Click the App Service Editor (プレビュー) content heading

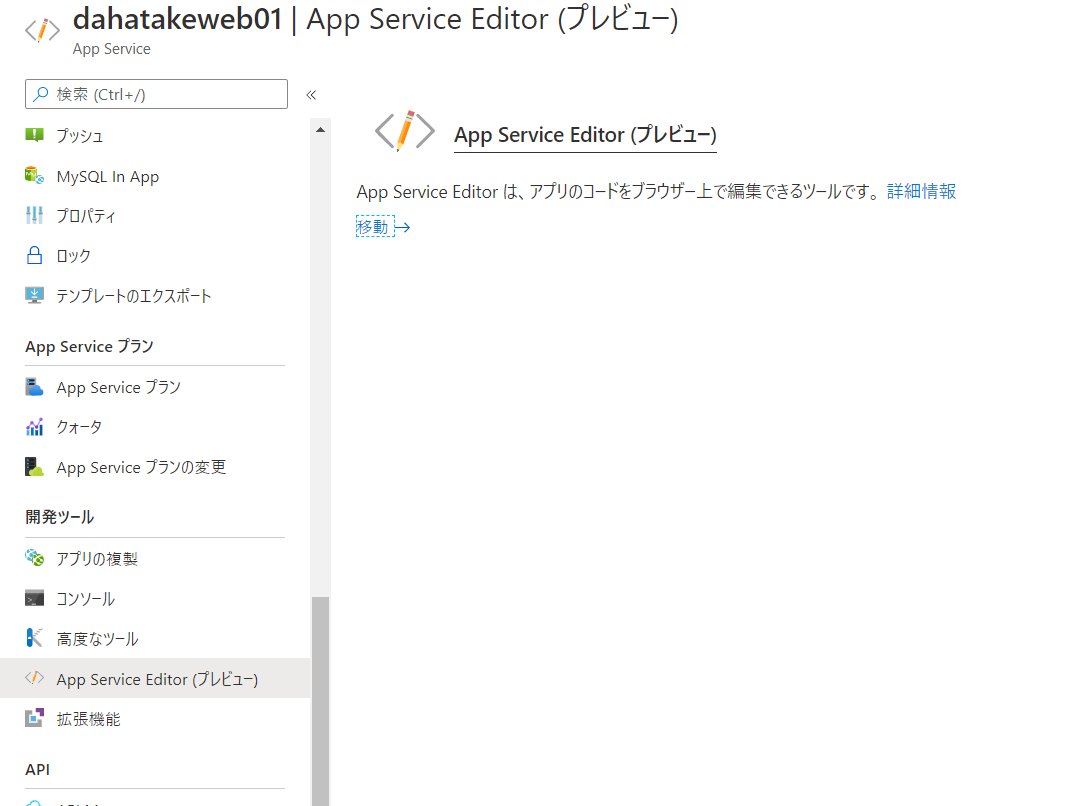click(x=585, y=135)
